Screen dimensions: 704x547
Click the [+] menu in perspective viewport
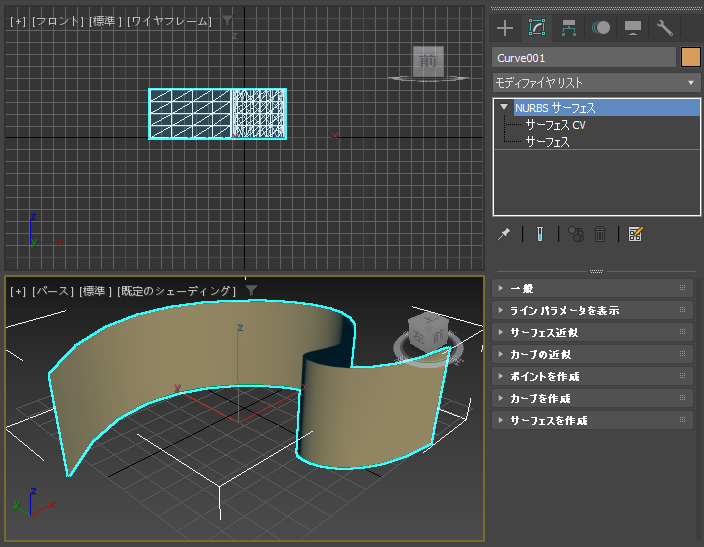(x=18, y=291)
